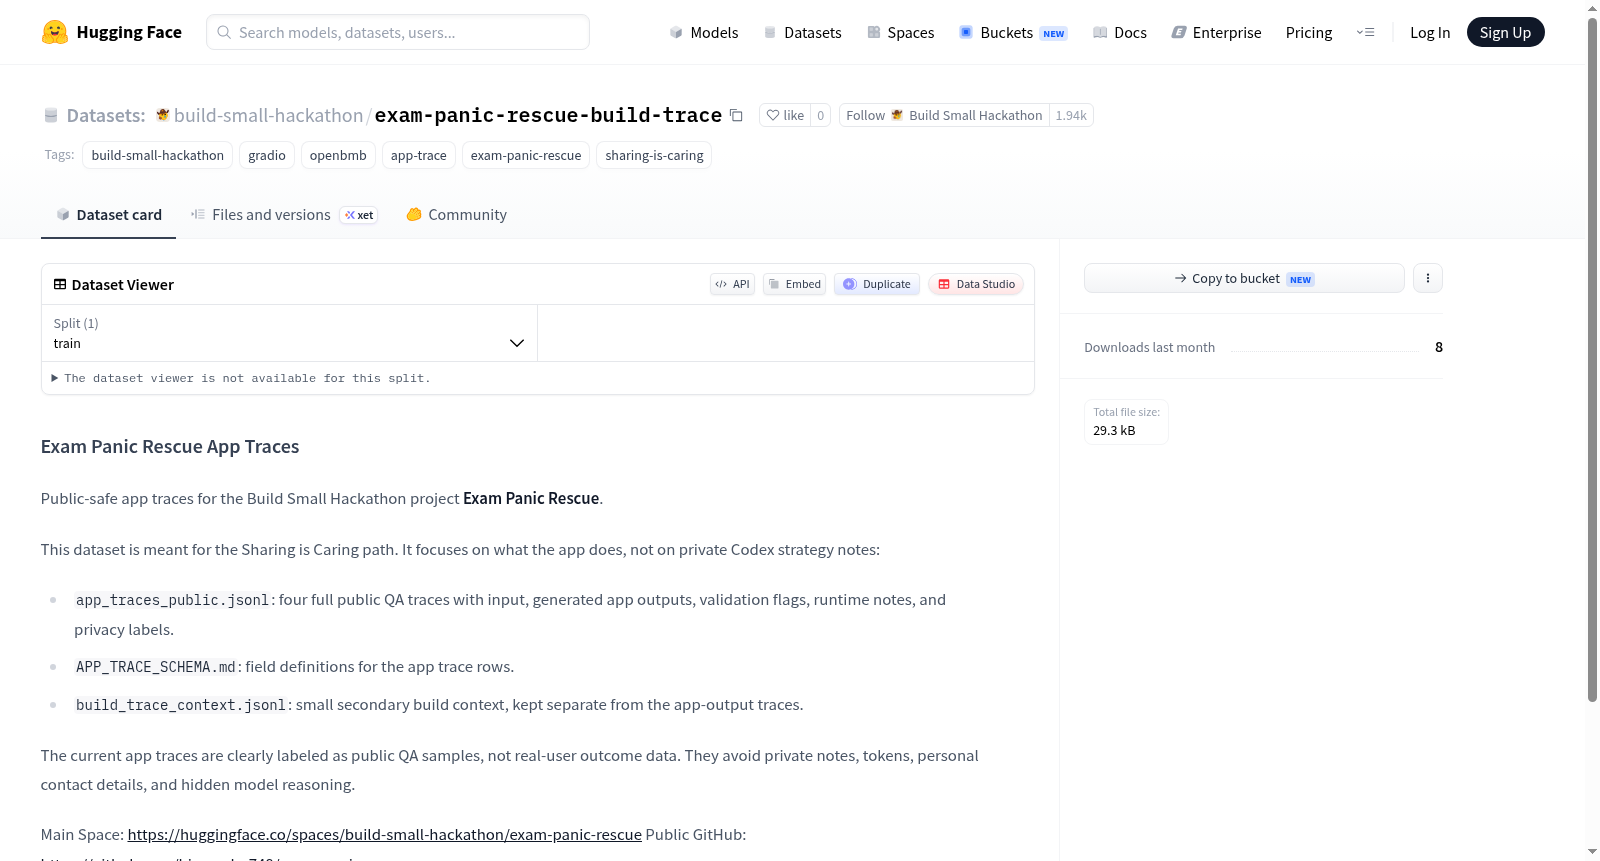Click the APP_TRACE_SCHEMA.md filename
Screen dimensions: 1600x861
pos(156,667)
